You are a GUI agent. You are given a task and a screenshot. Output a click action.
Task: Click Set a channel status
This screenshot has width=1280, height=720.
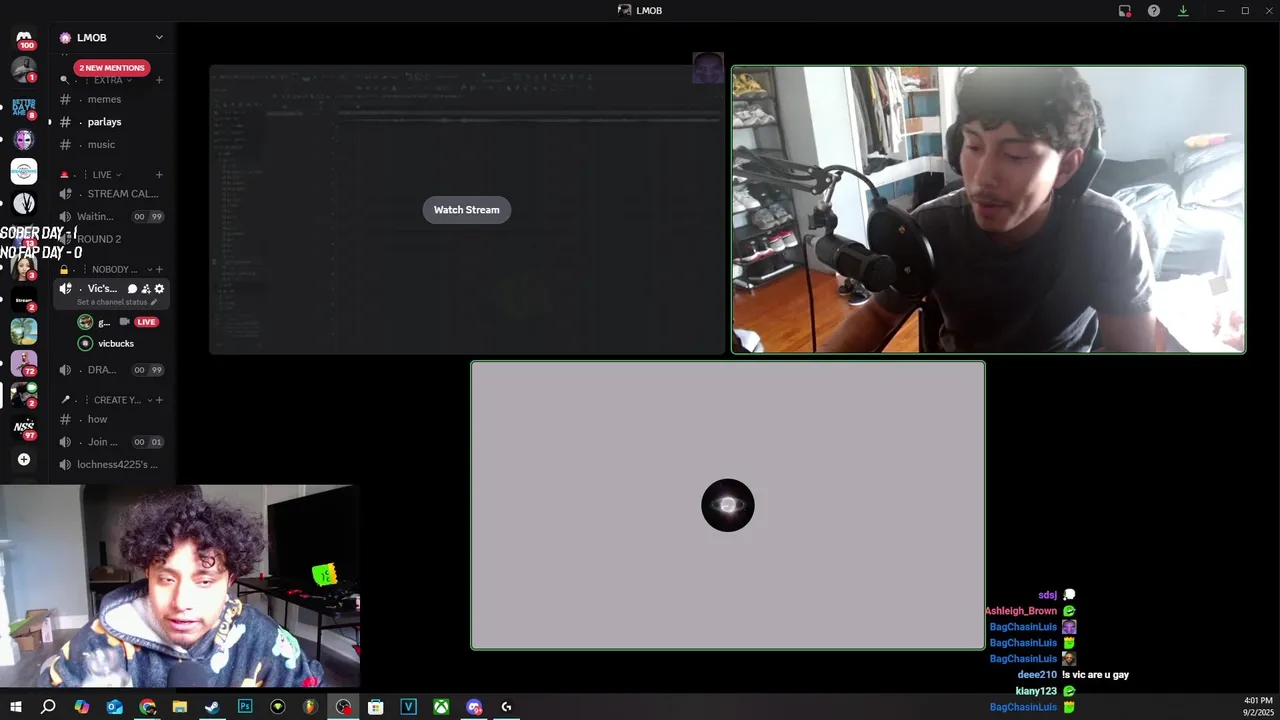112,302
